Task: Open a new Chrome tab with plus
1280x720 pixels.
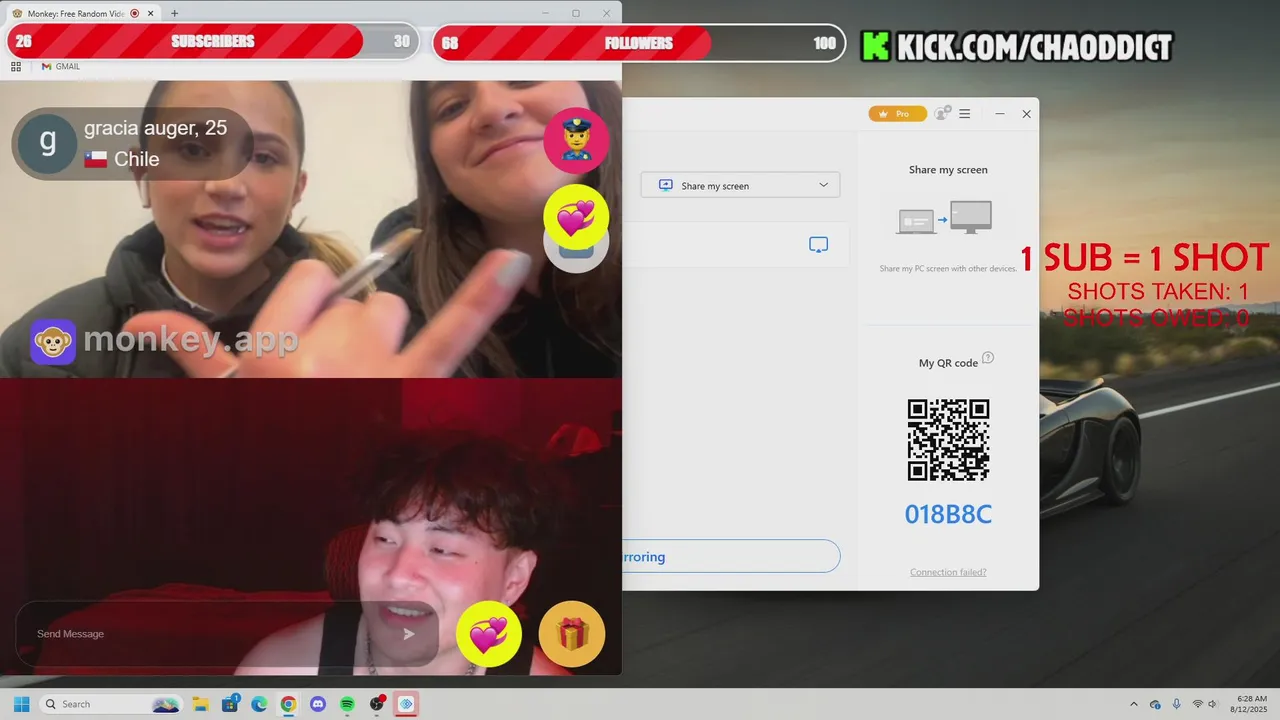Action: point(174,14)
